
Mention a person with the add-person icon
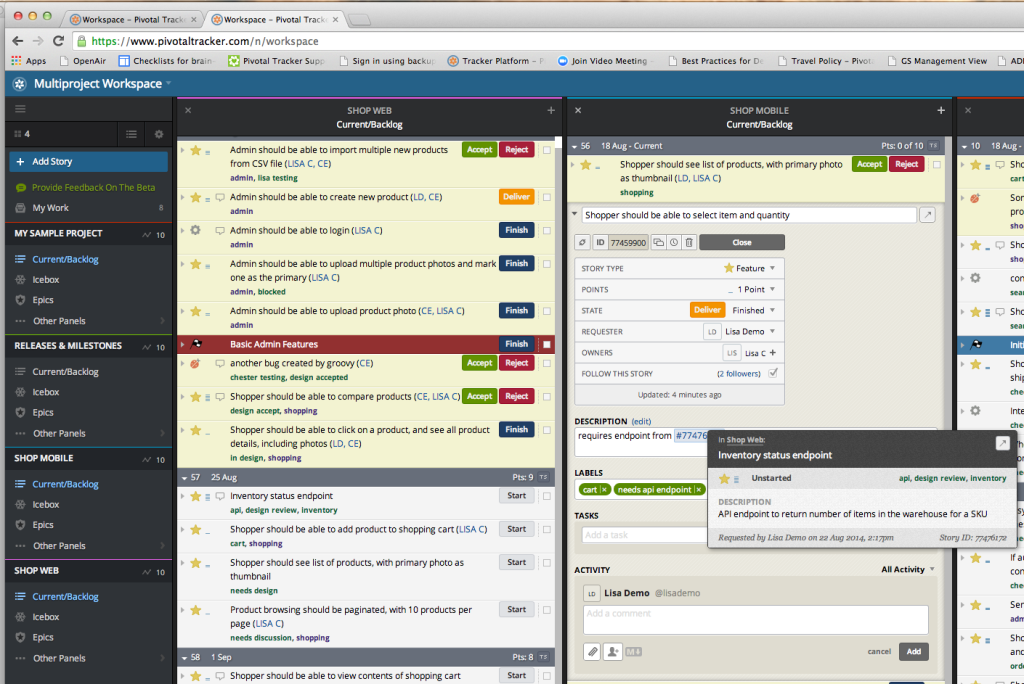[x=613, y=651]
